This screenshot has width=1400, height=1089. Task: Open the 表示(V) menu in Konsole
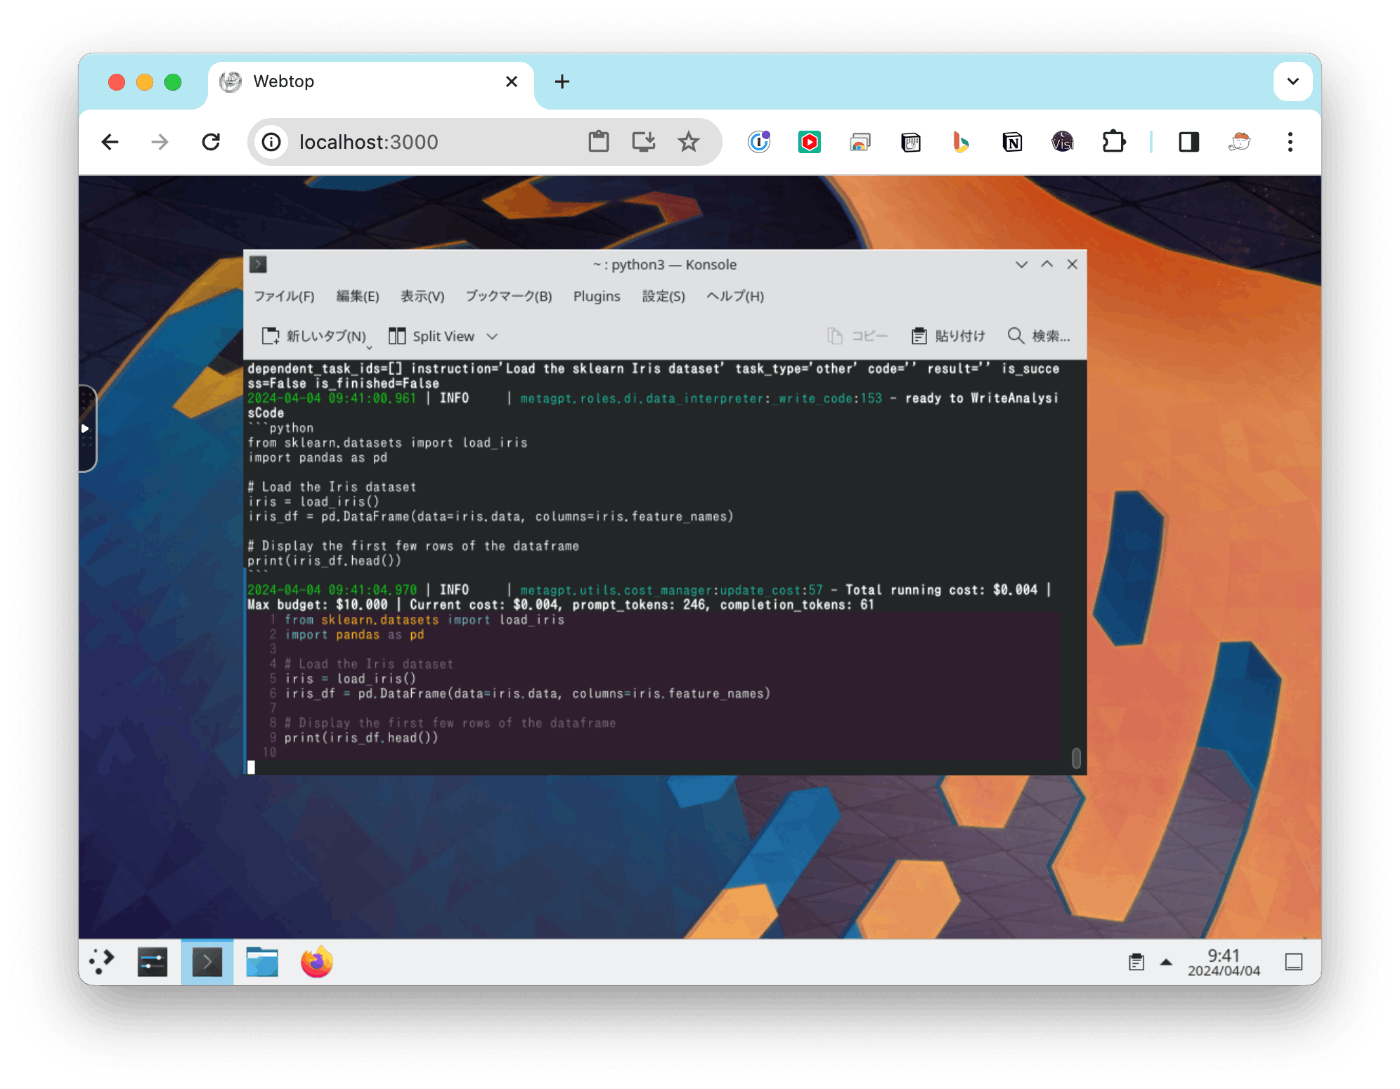(x=423, y=297)
